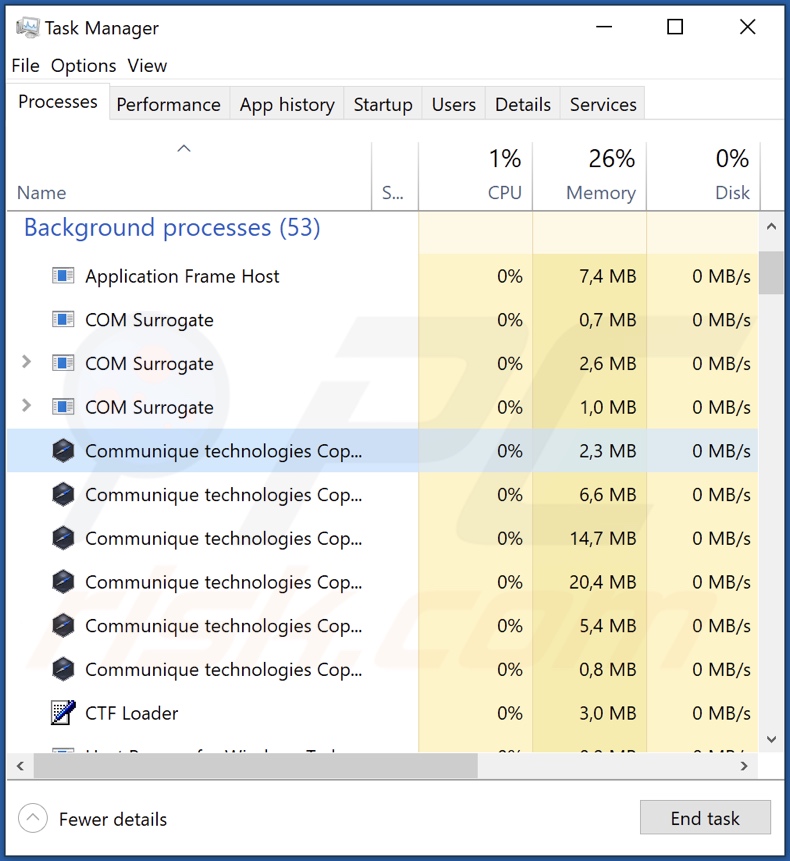Open the Startup tab
This screenshot has height=861, width=790.
tap(383, 104)
